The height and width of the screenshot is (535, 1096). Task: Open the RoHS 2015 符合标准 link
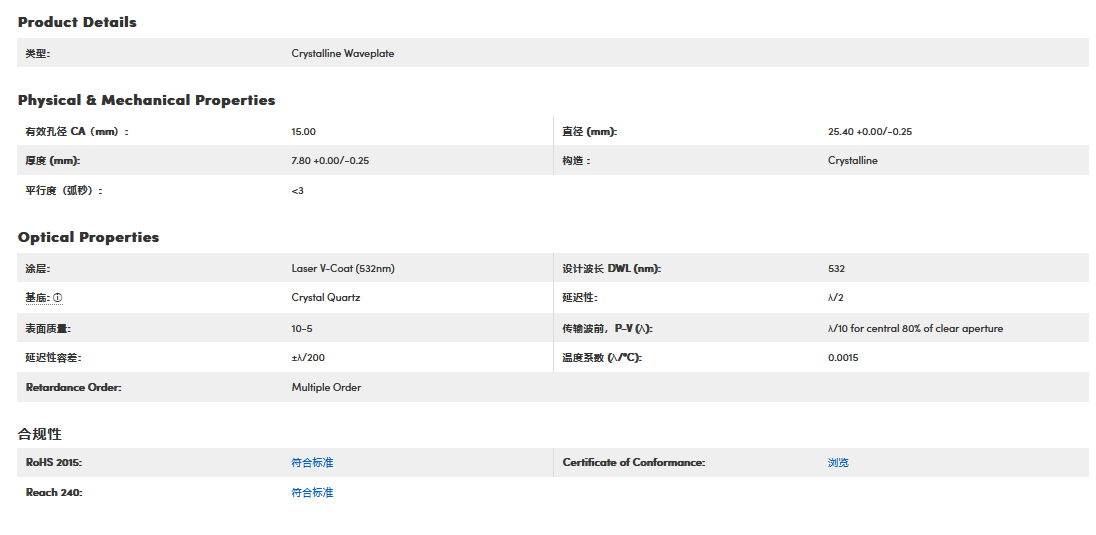click(312, 463)
